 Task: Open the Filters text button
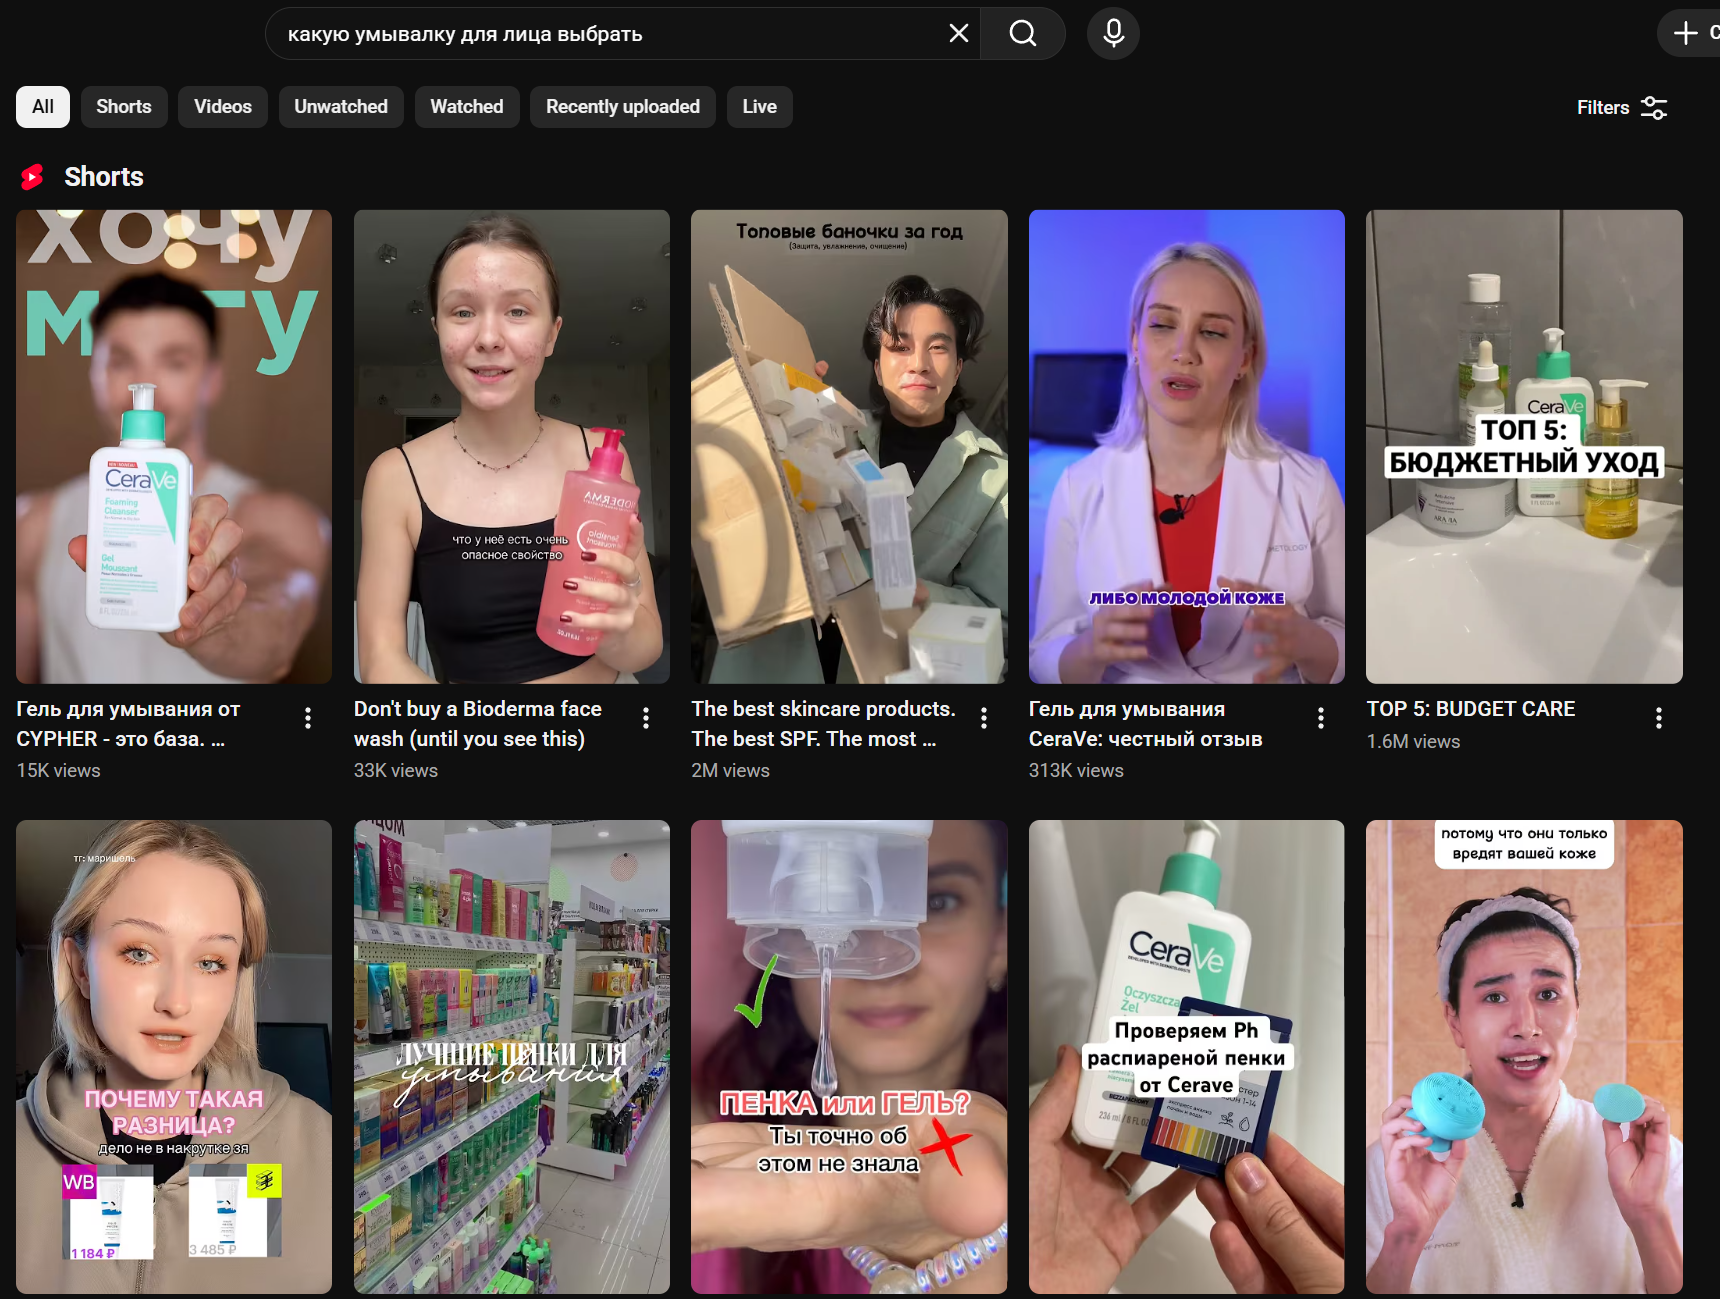coord(1603,108)
